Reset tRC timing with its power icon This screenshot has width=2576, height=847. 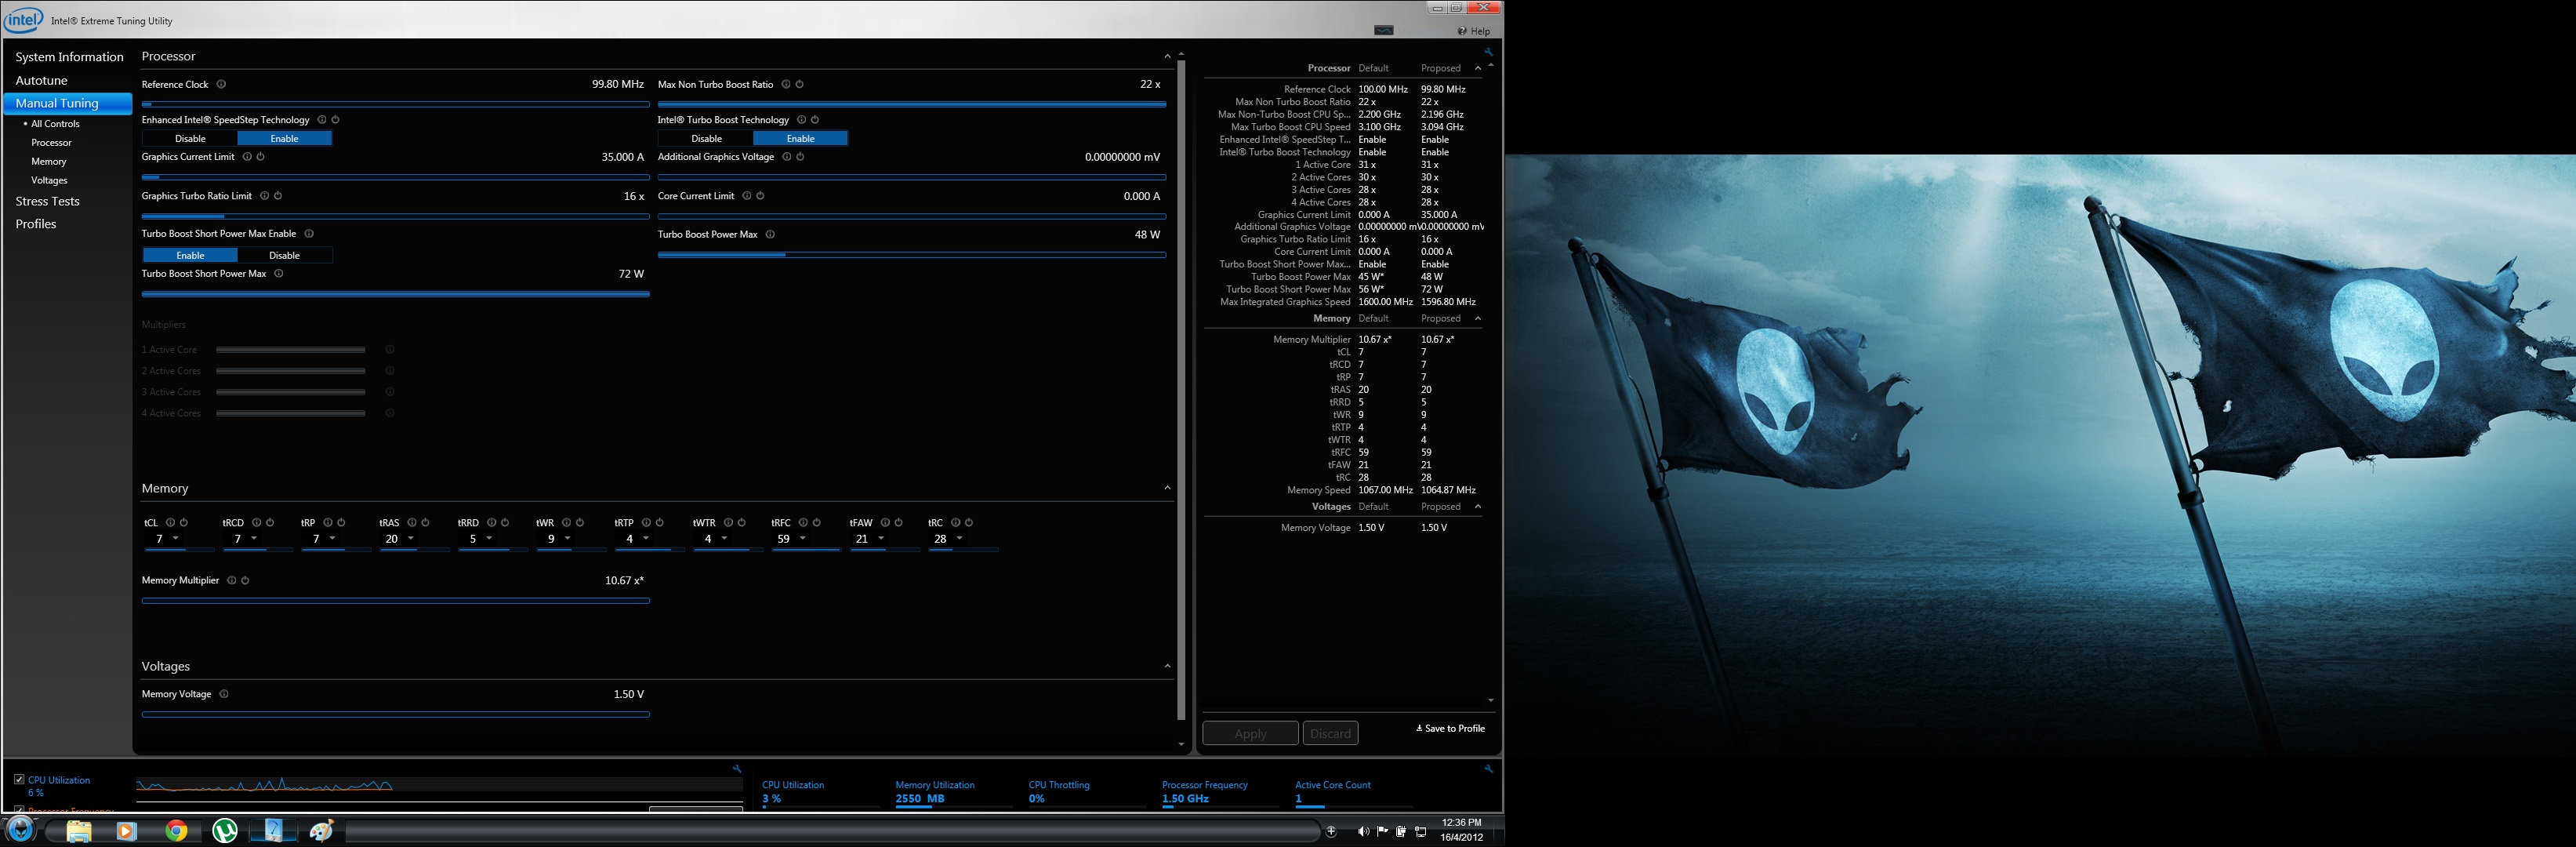(969, 522)
